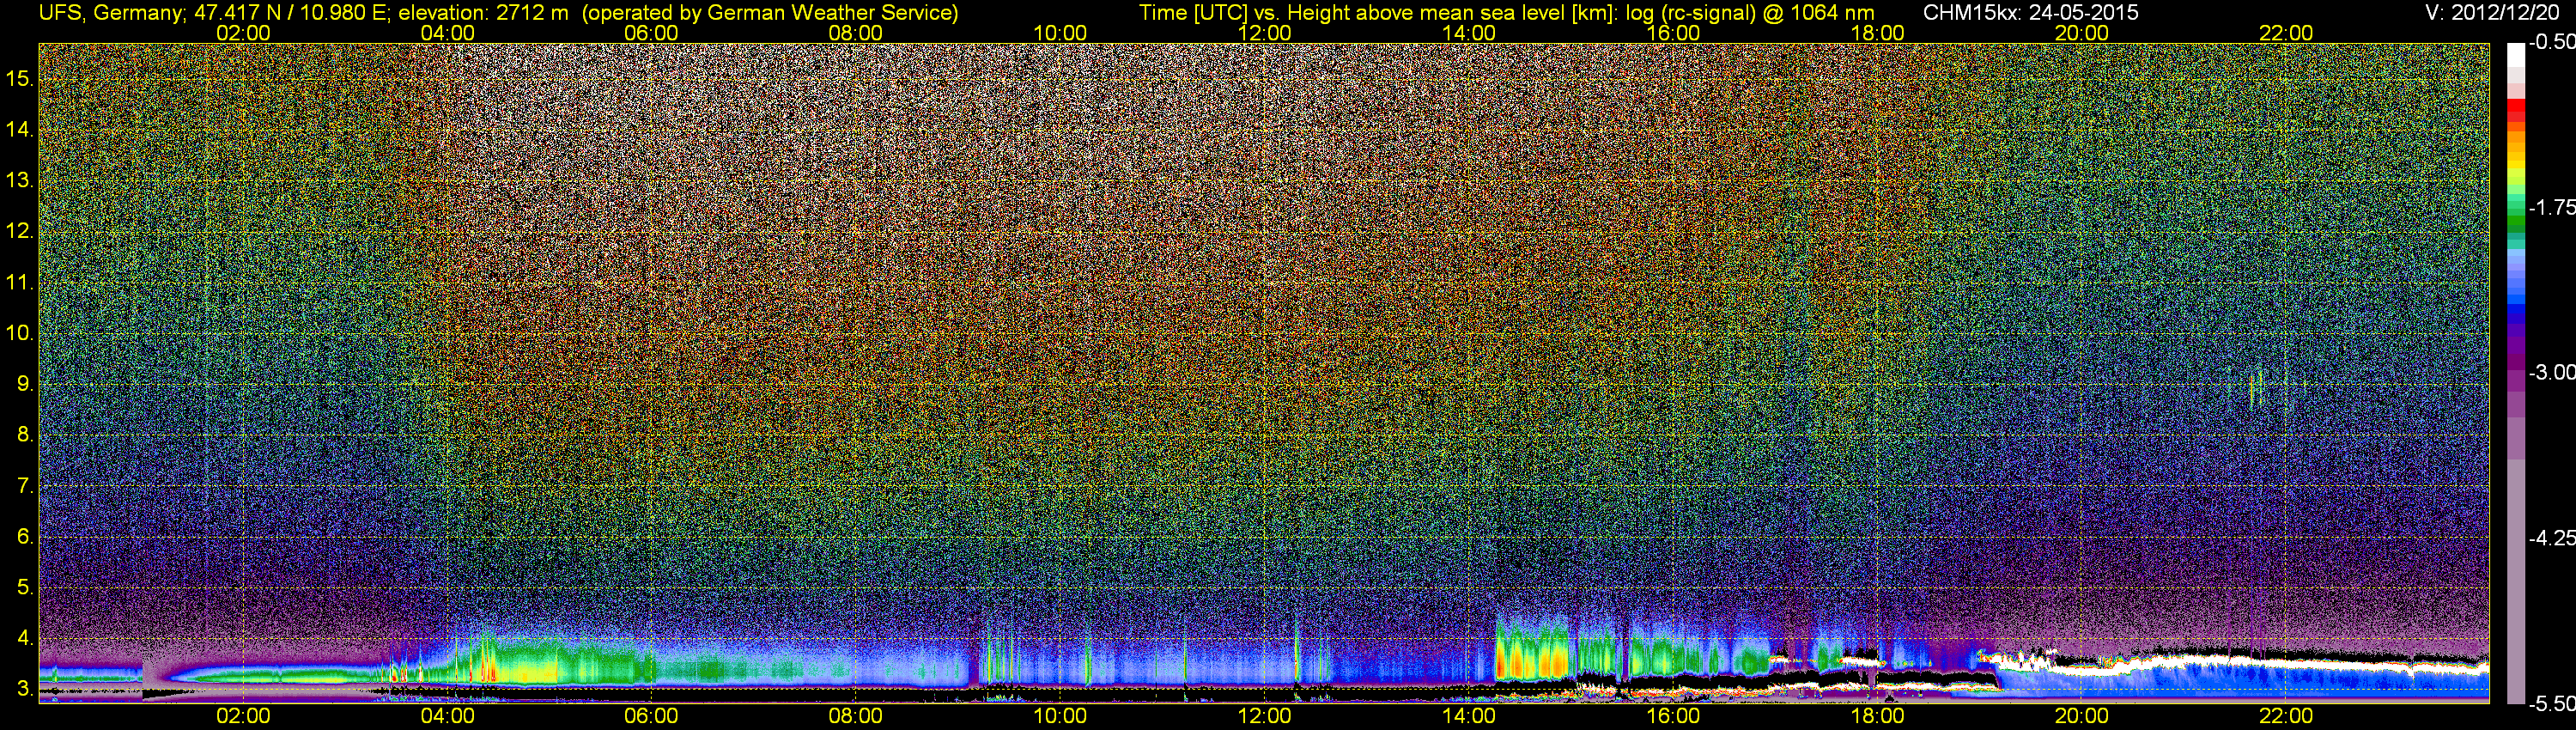
Task: Pick the "14." km height tick label
Action: coord(20,130)
